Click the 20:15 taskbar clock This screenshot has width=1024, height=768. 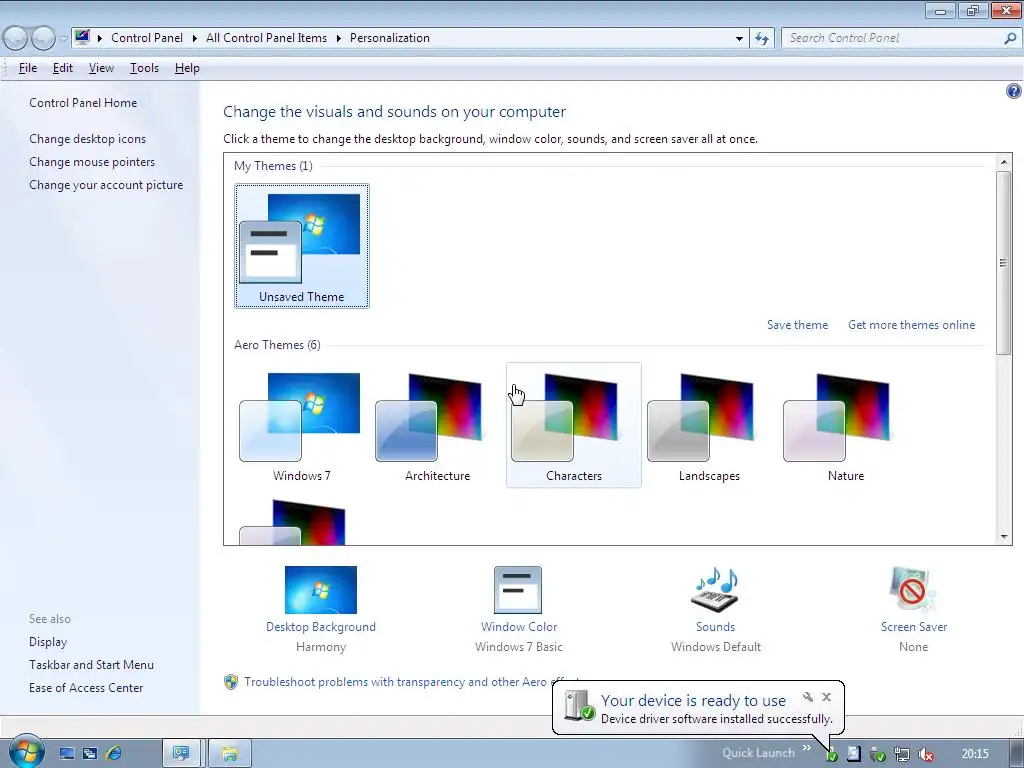click(975, 754)
